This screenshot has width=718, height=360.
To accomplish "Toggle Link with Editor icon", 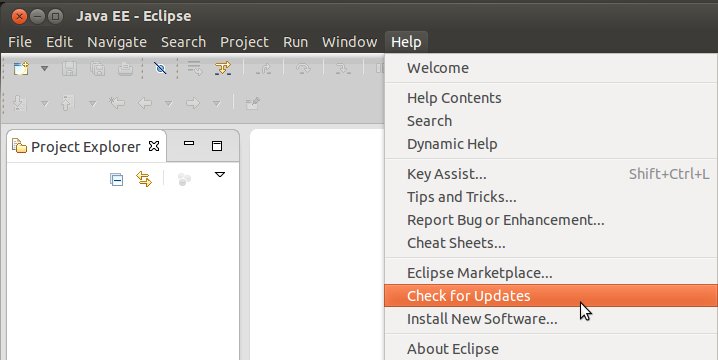I will (x=144, y=179).
